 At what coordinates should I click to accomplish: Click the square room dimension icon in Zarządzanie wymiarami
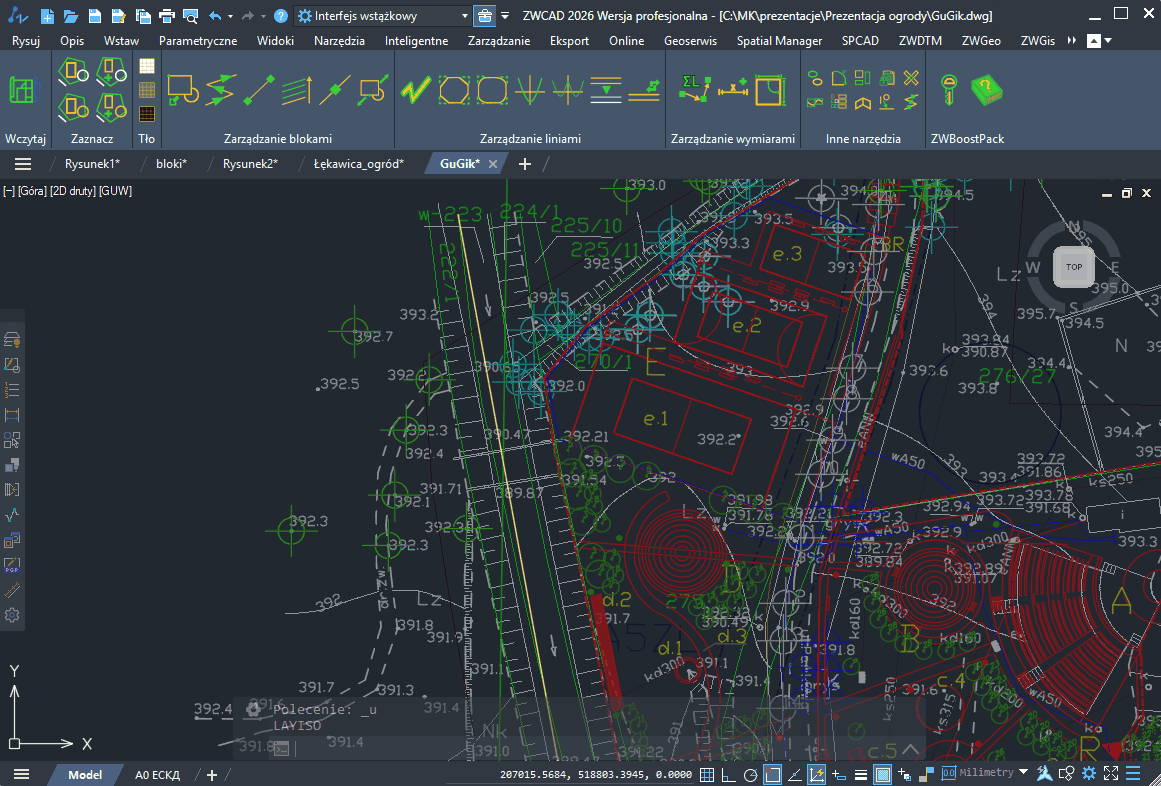click(x=770, y=90)
